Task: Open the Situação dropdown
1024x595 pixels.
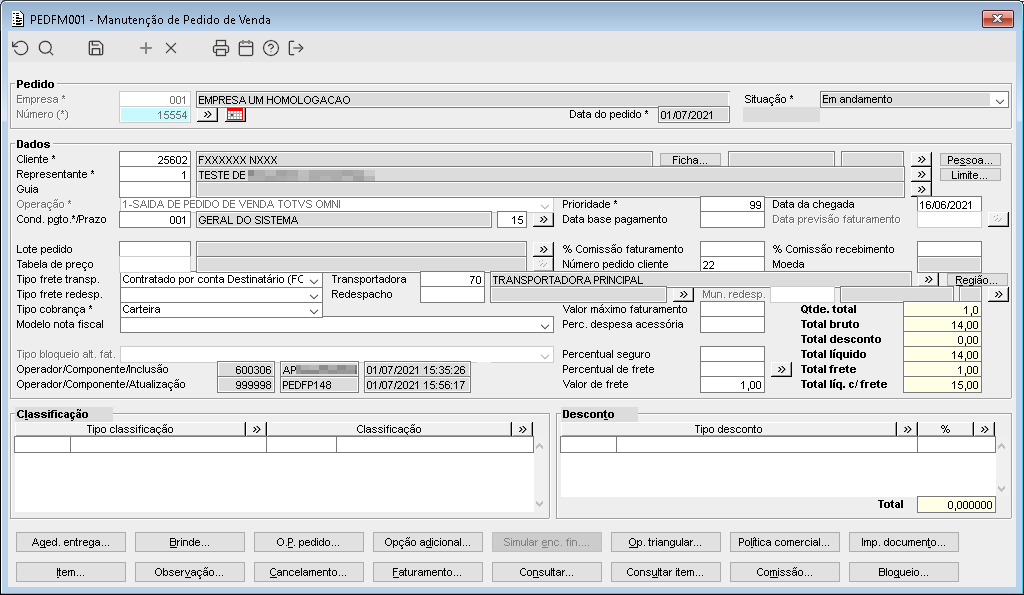Action: (x=999, y=100)
